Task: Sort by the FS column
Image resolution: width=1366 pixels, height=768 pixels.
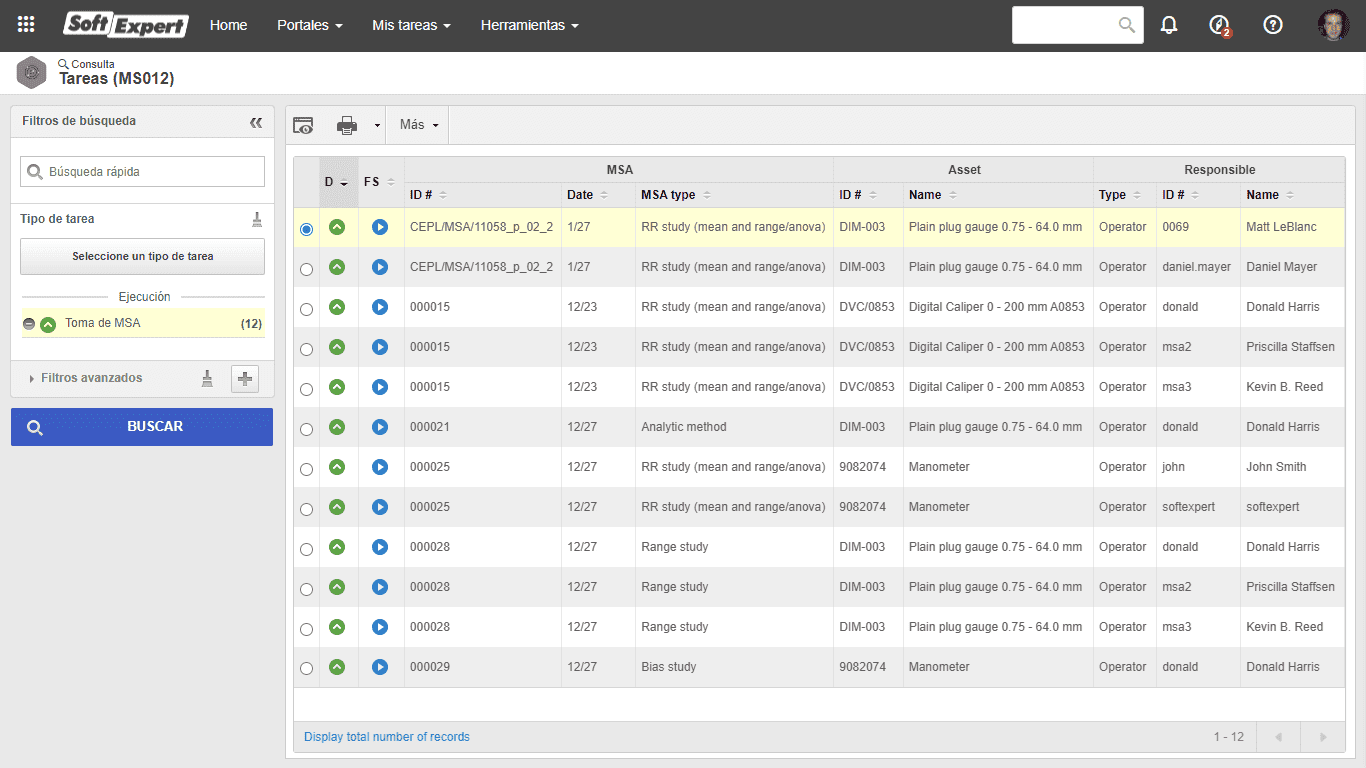Action: tap(379, 182)
